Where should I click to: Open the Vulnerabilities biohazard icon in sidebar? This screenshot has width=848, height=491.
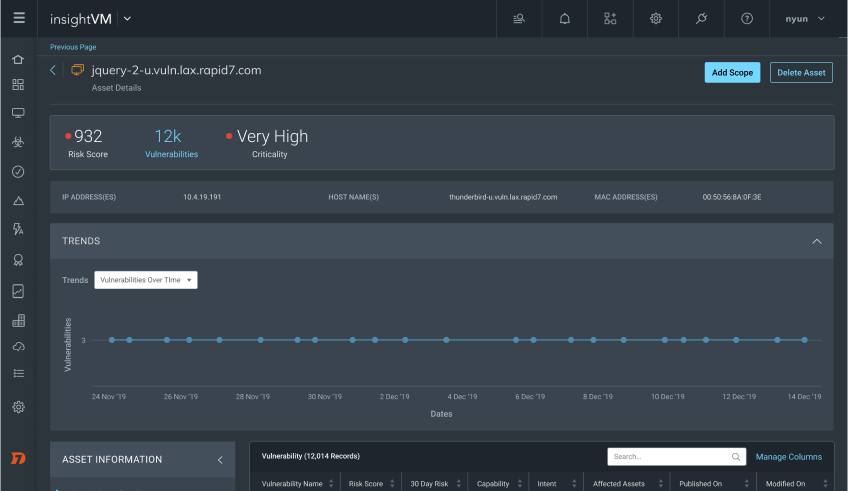tap(18, 142)
